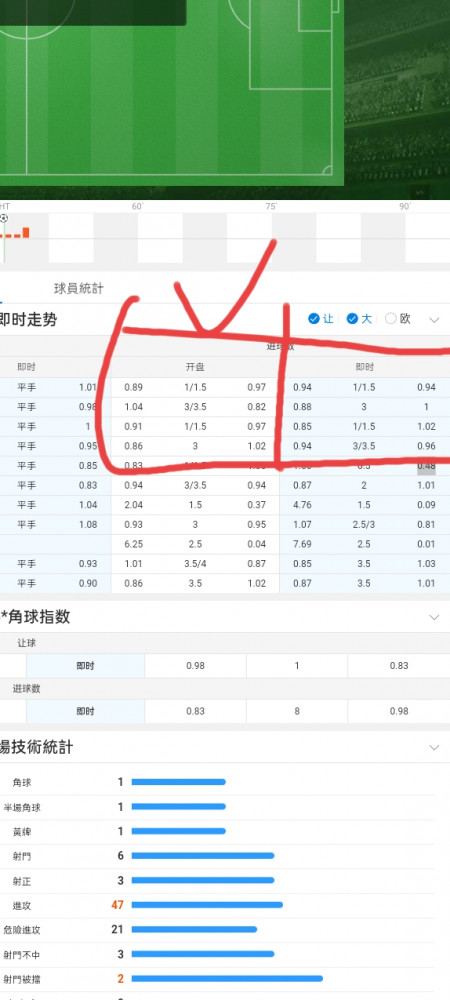450x1000 pixels.
Task: Click the highlighted 0.48 odds cell
Action: pos(426,466)
